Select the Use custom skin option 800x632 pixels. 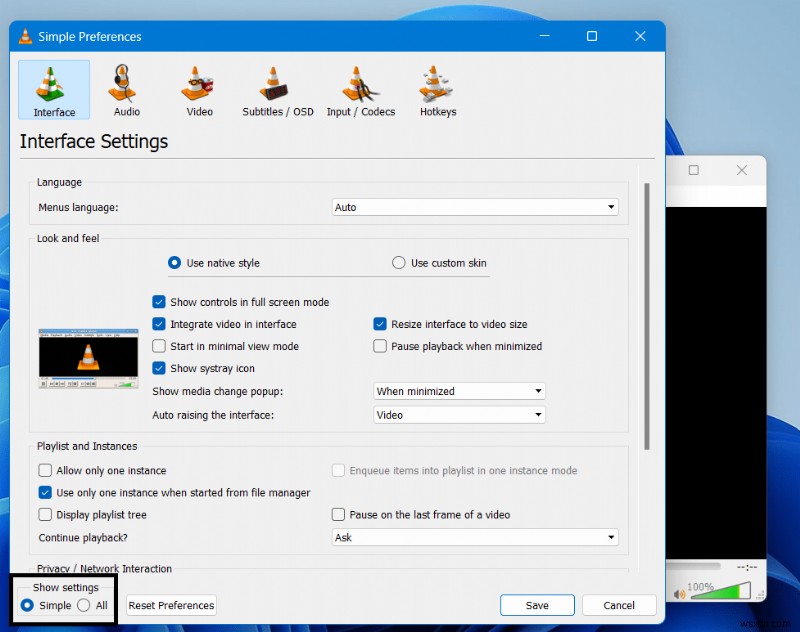398,262
